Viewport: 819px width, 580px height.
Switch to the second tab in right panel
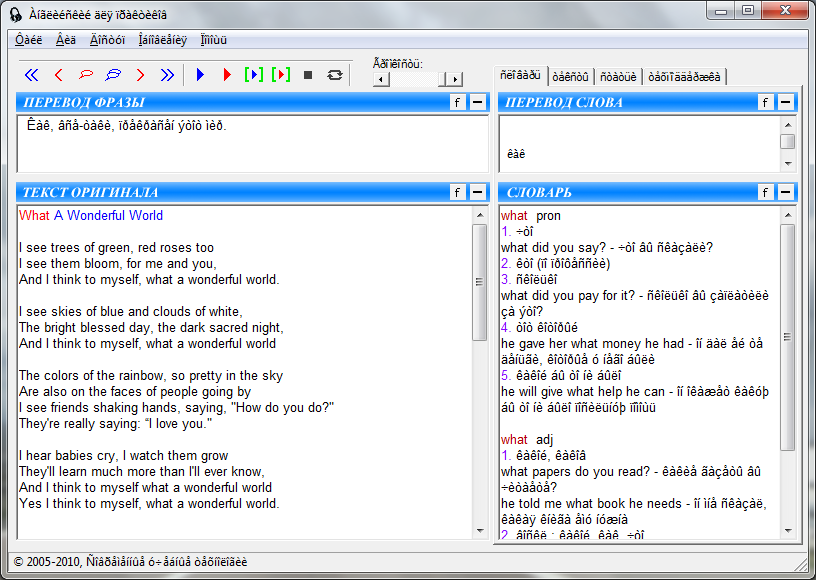pyautogui.click(x=570, y=77)
